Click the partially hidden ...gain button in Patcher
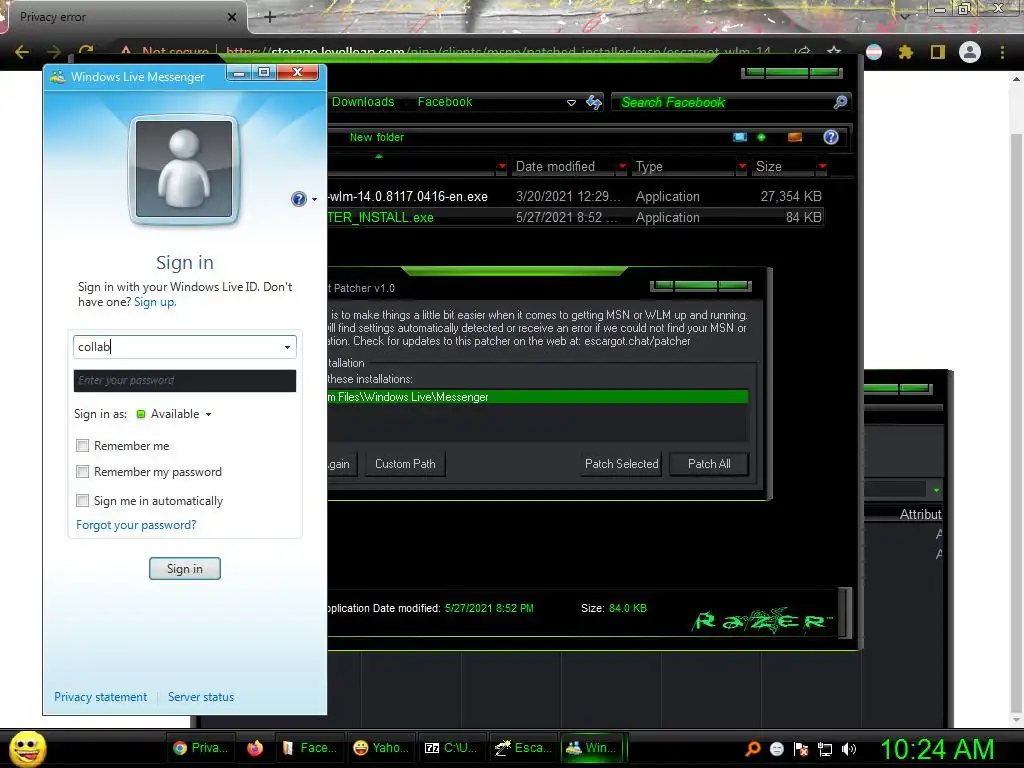The image size is (1024, 768). pos(342,464)
